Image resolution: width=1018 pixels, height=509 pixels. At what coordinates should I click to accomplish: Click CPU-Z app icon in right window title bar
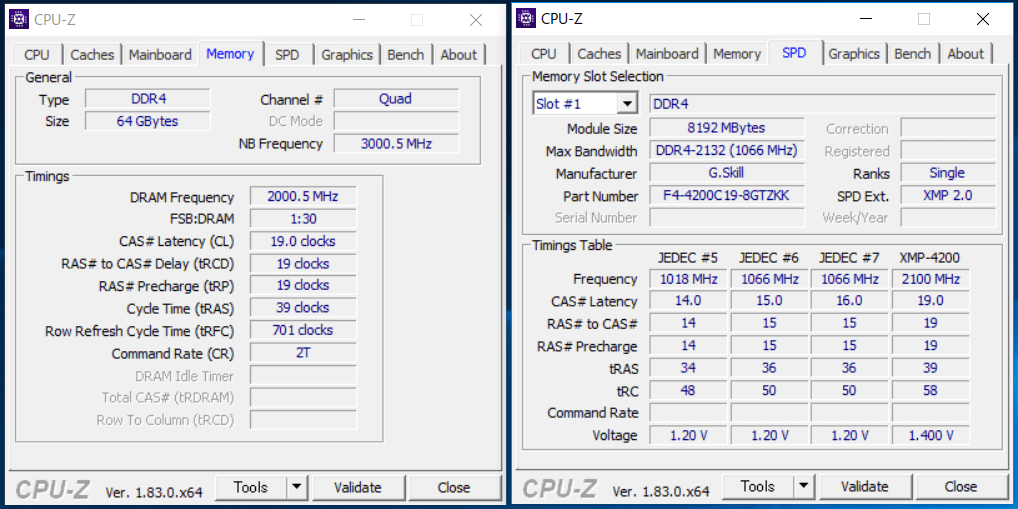click(x=526, y=19)
